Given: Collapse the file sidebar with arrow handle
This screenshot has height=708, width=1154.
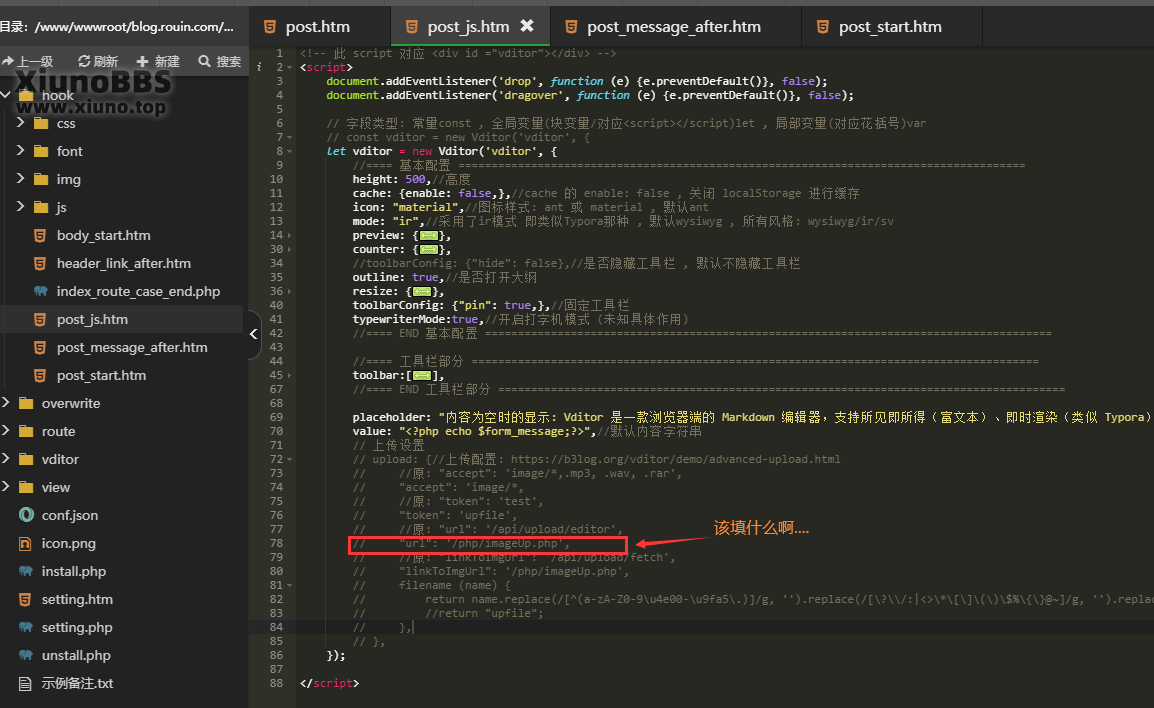Looking at the screenshot, I should click(x=254, y=334).
